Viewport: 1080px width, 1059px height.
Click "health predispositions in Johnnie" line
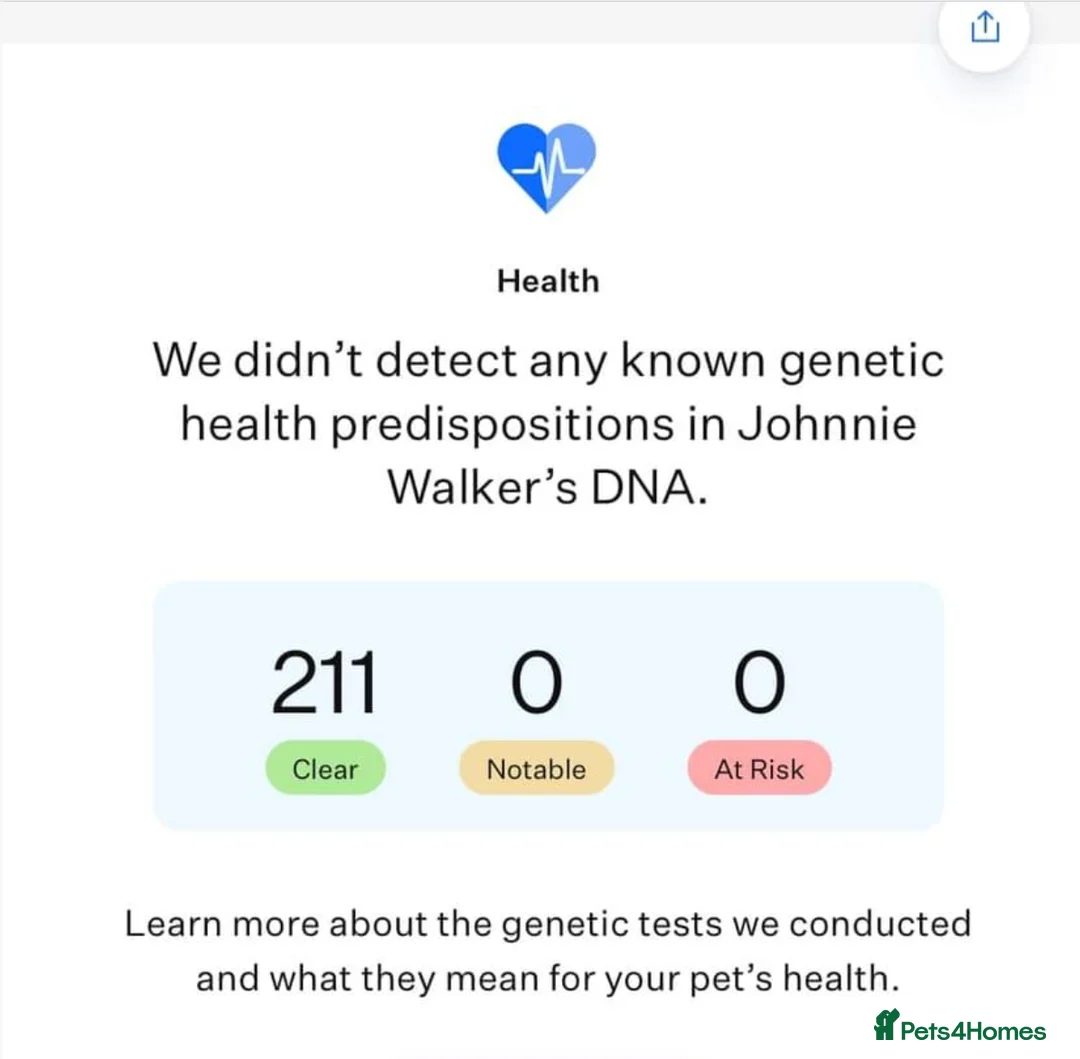548,424
